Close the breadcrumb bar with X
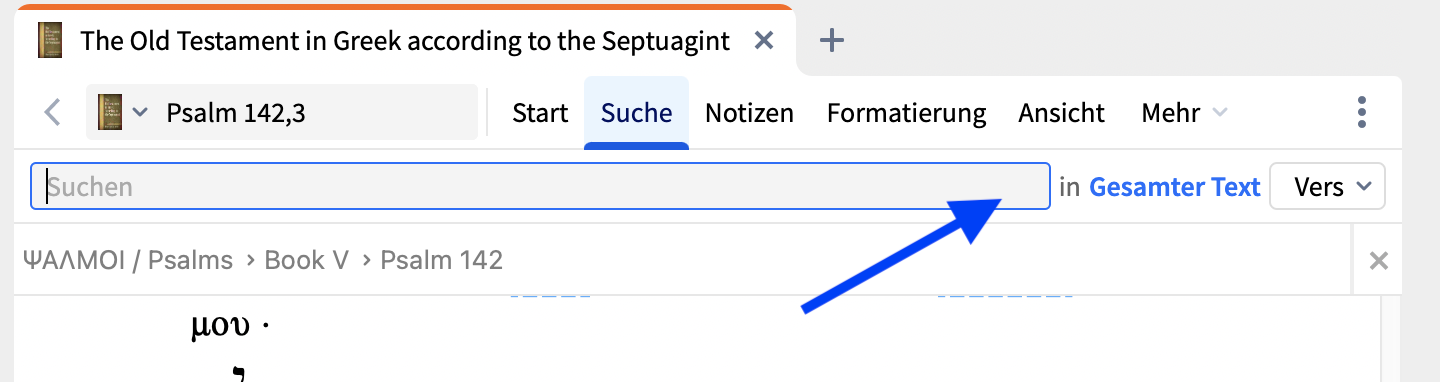 tap(1378, 261)
